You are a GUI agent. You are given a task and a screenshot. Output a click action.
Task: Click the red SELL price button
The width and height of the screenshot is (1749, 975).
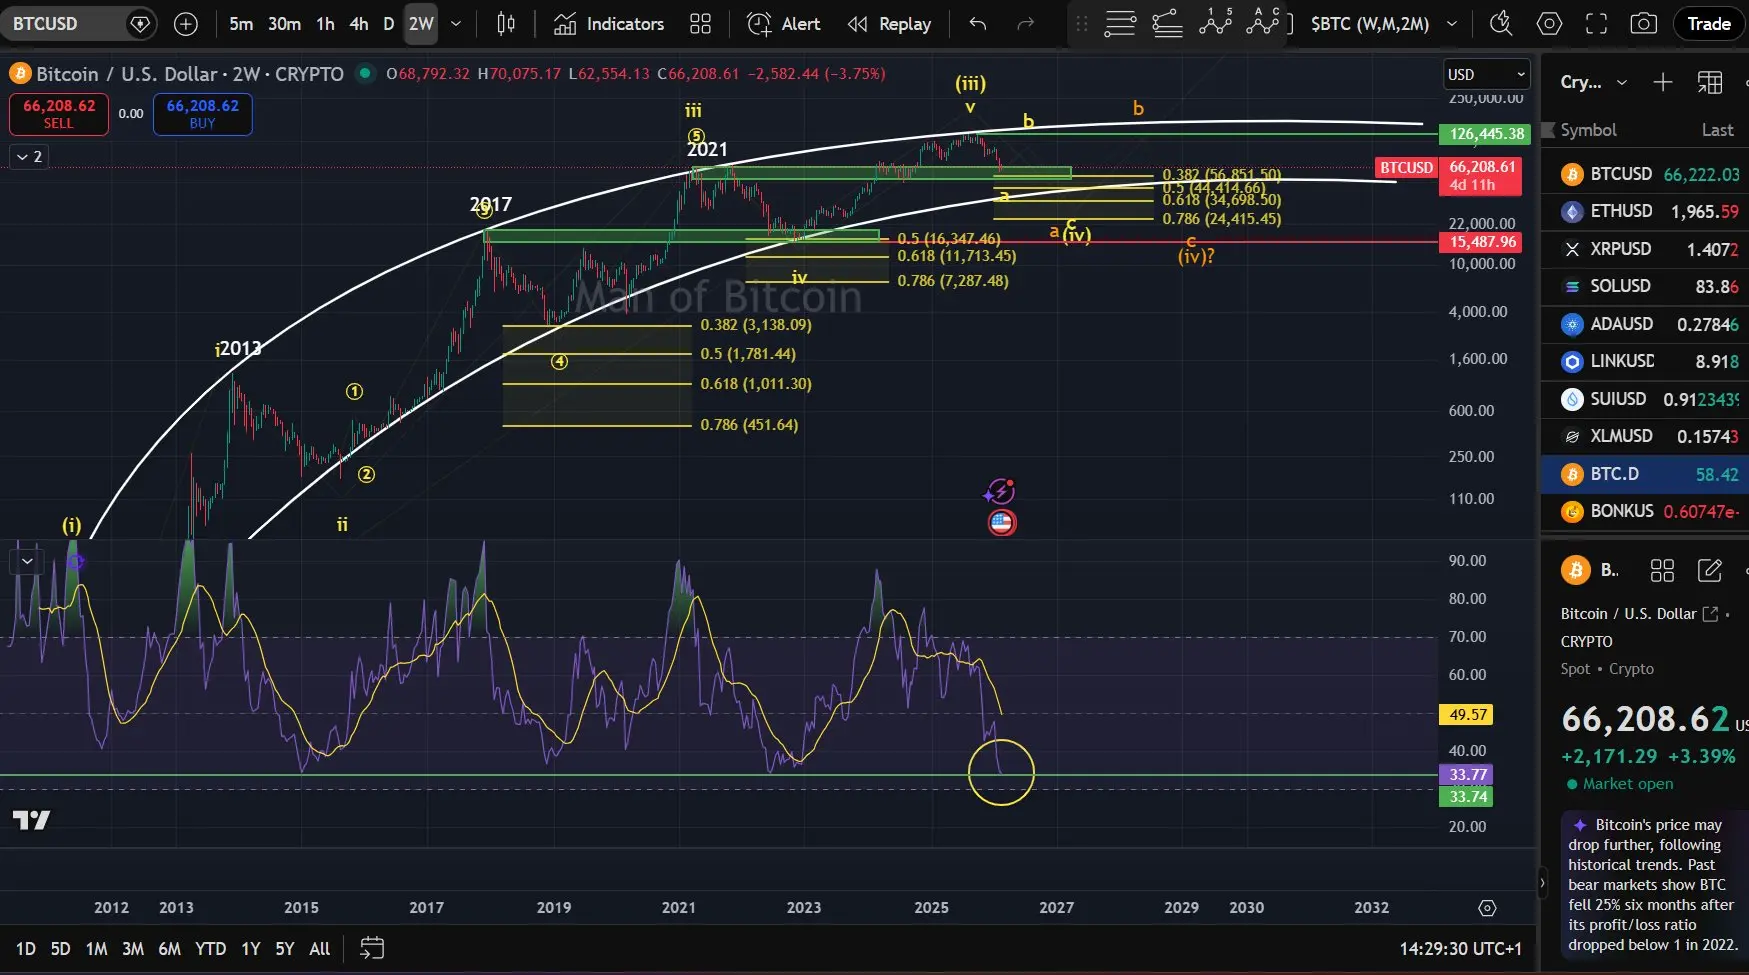(x=59, y=114)
